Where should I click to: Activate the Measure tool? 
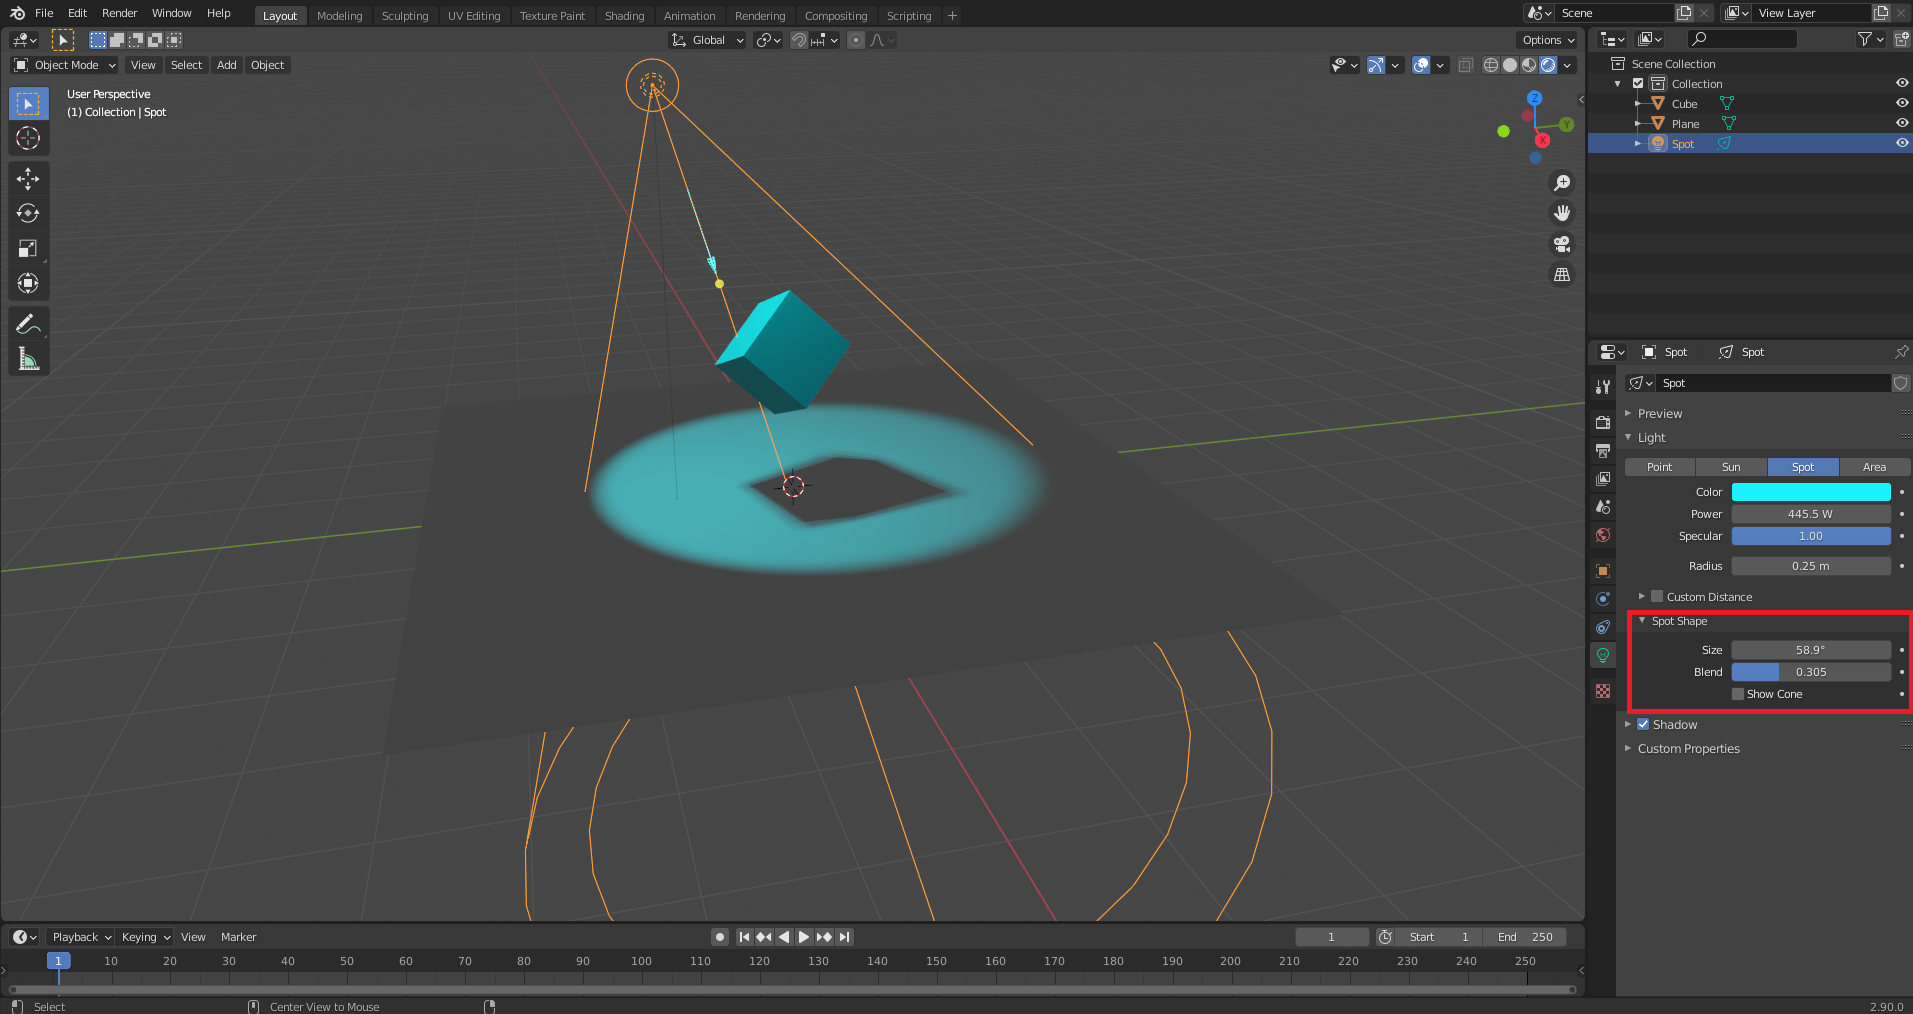tap(28, 359)
